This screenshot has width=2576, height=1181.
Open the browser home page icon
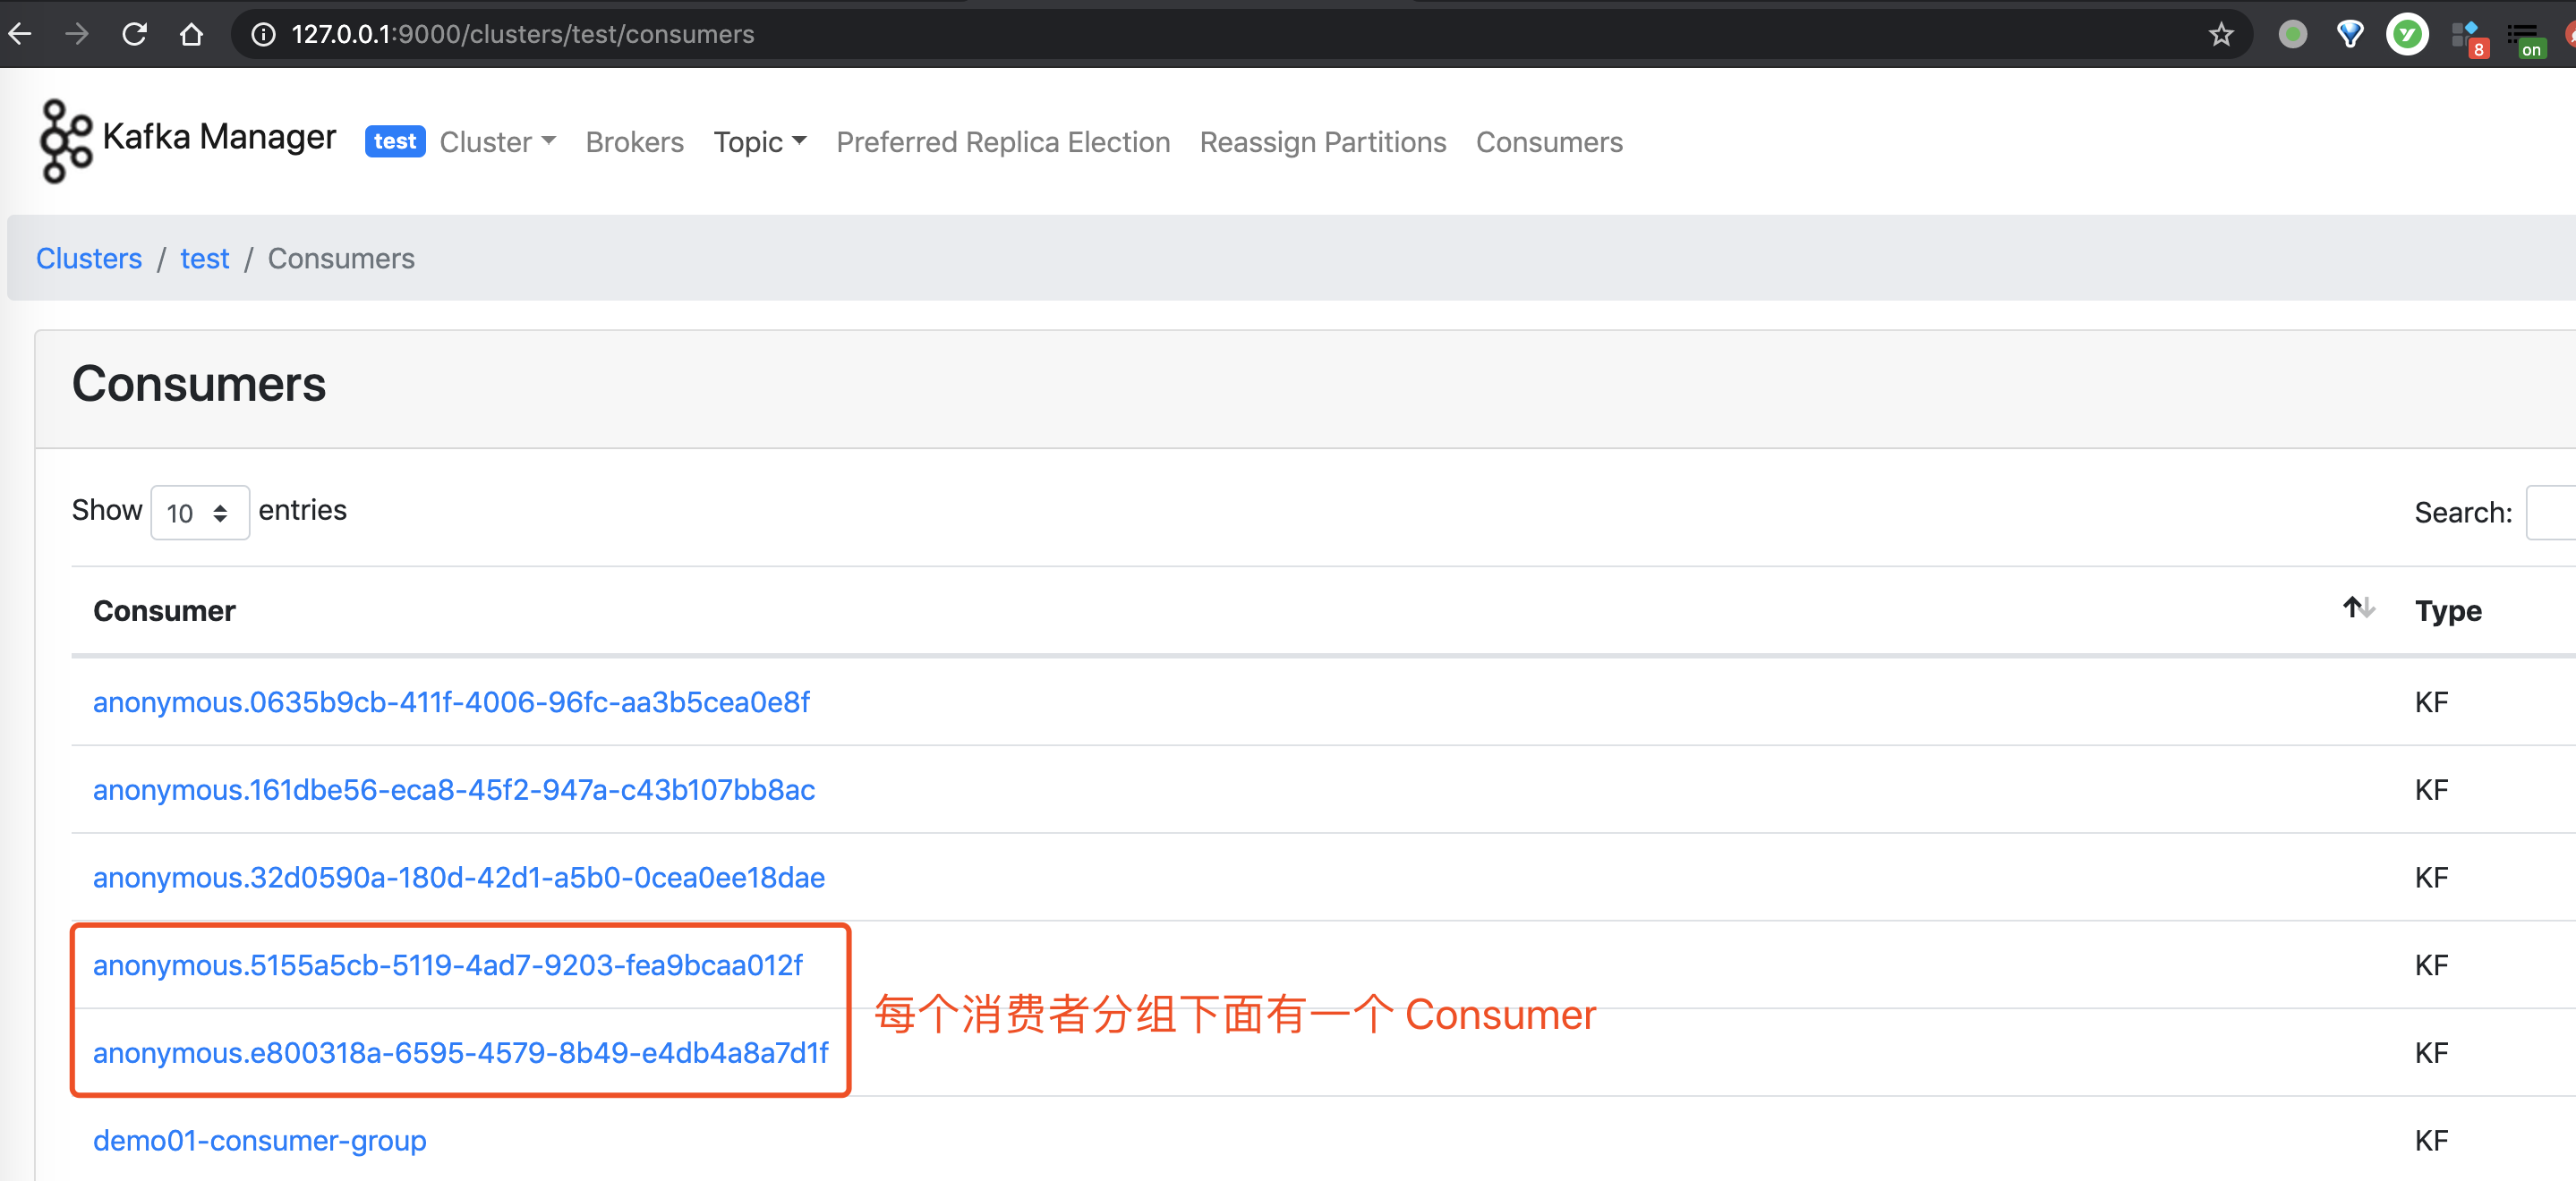(x=191, y=34)
